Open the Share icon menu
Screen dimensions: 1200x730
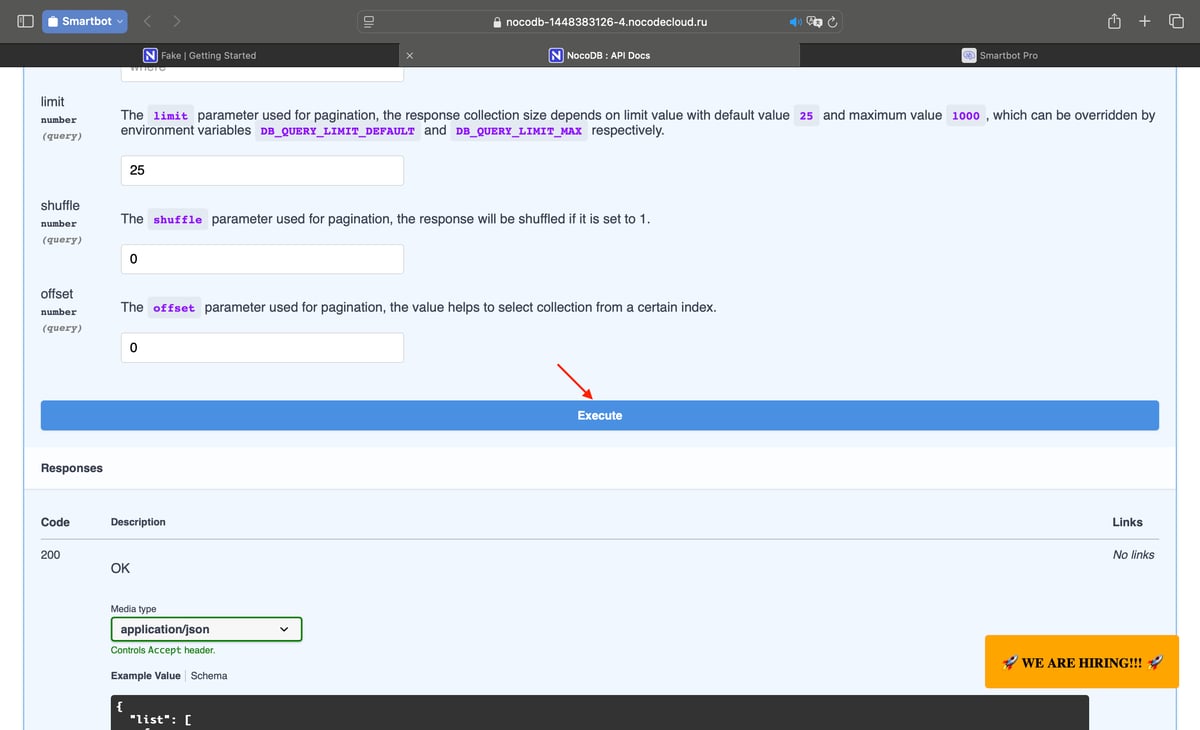1114,21
